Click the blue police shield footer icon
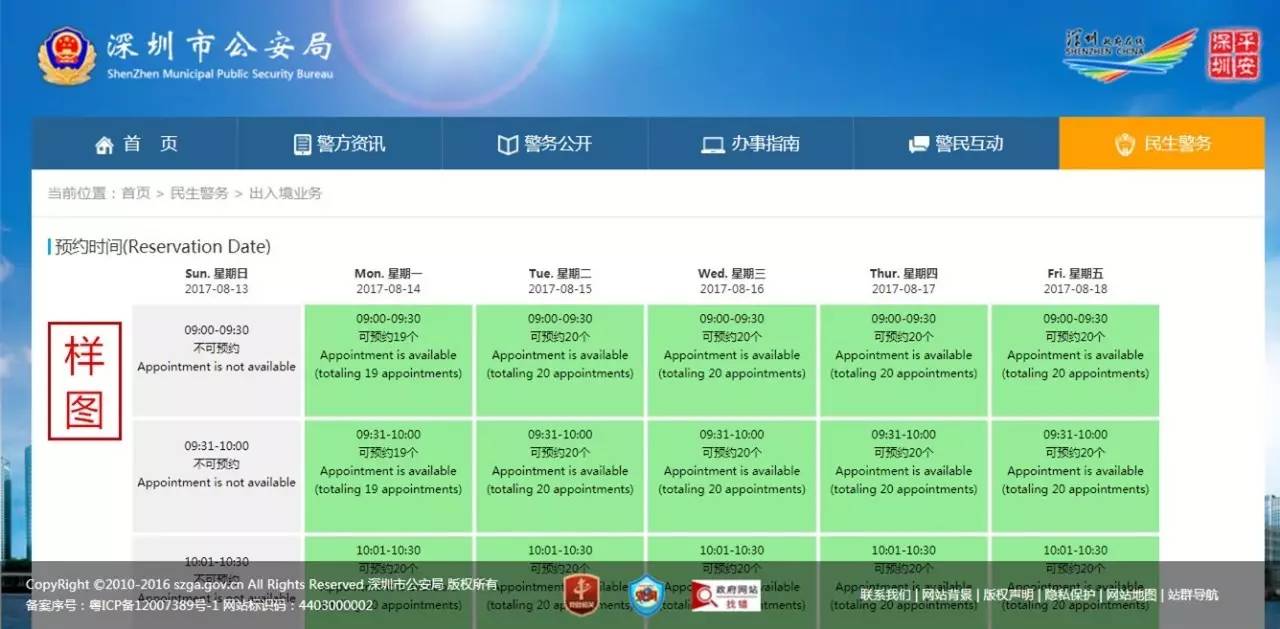 (647, 595)
